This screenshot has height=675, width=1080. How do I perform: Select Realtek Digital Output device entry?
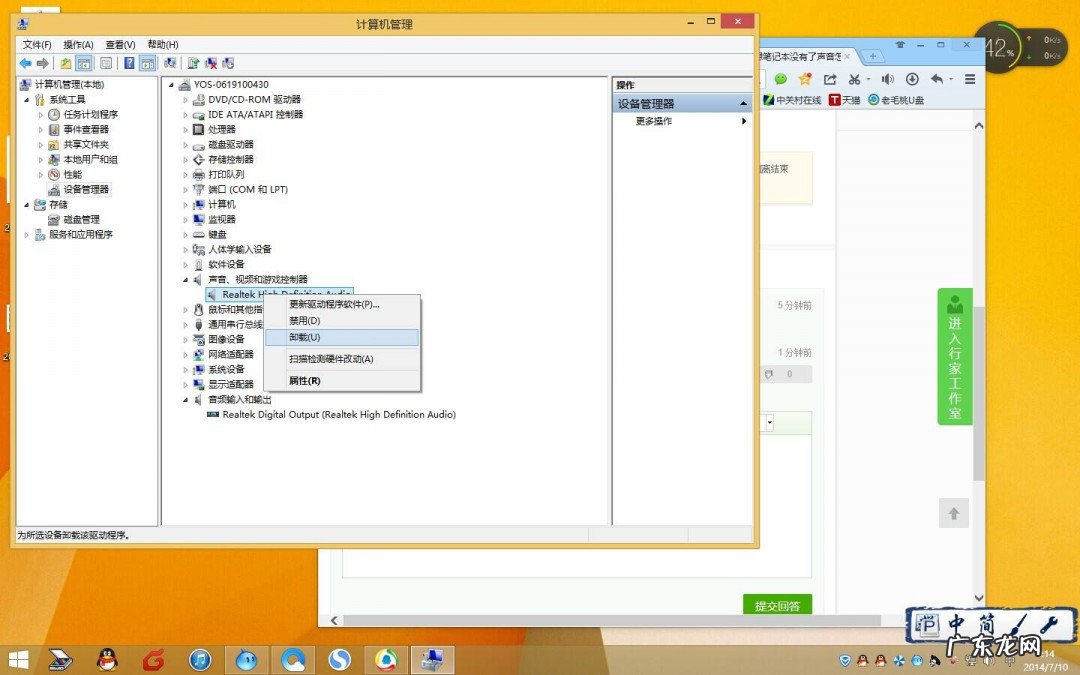click(x=338, y=415)
